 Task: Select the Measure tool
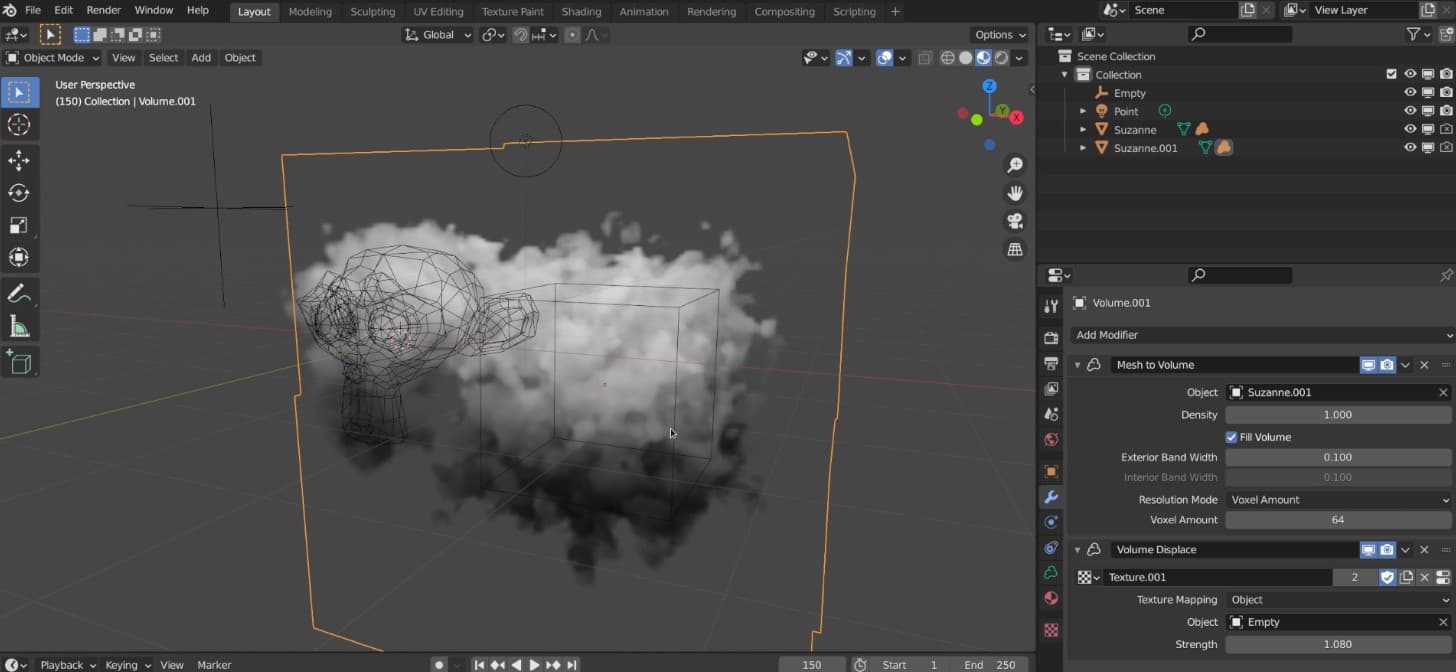pyautogui.click(x=19, y=327)
